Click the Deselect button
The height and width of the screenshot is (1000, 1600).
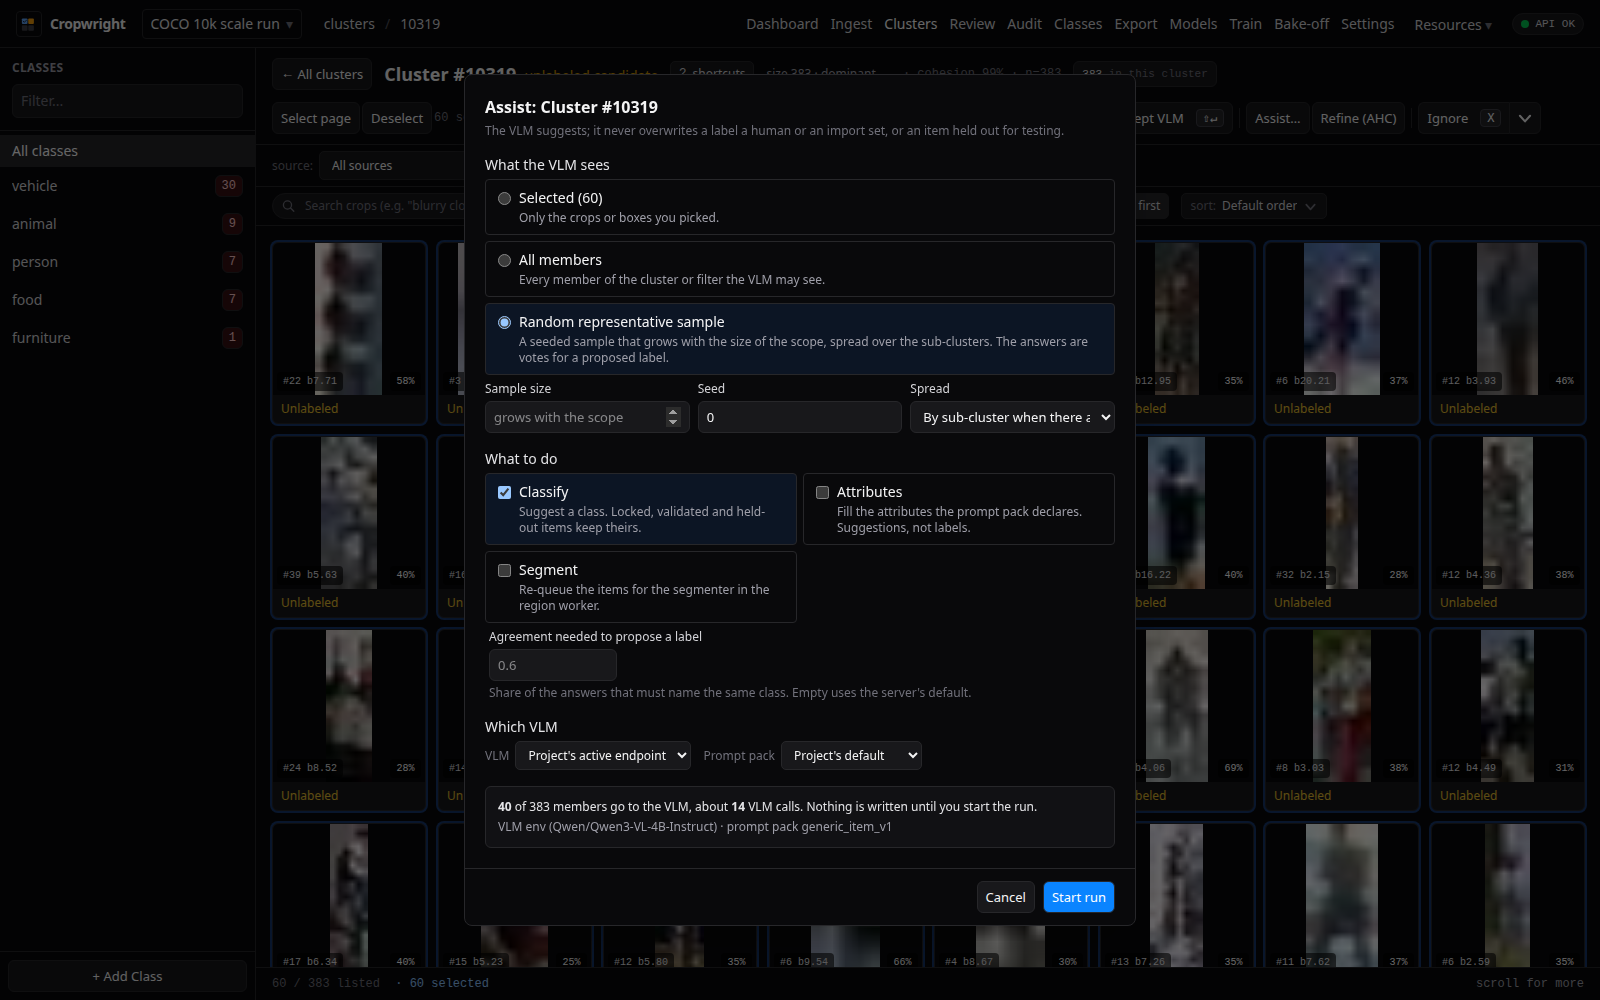coord(397,118)
